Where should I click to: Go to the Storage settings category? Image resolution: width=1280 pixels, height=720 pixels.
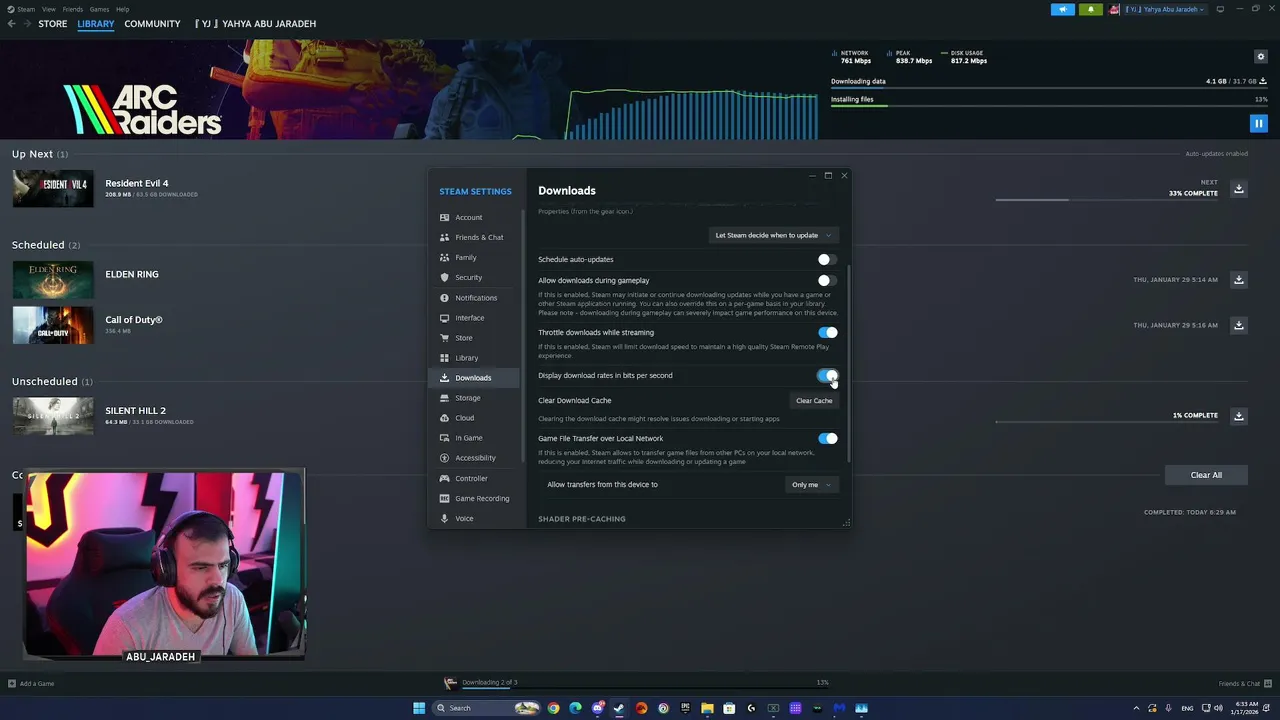pos(475,398)
